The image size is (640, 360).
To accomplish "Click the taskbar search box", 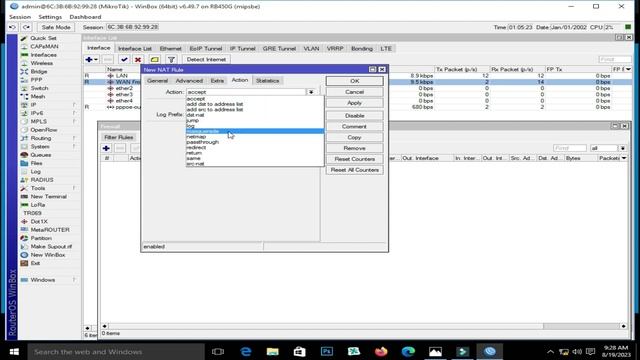I will pyautogui.click(x=116, y=351).
